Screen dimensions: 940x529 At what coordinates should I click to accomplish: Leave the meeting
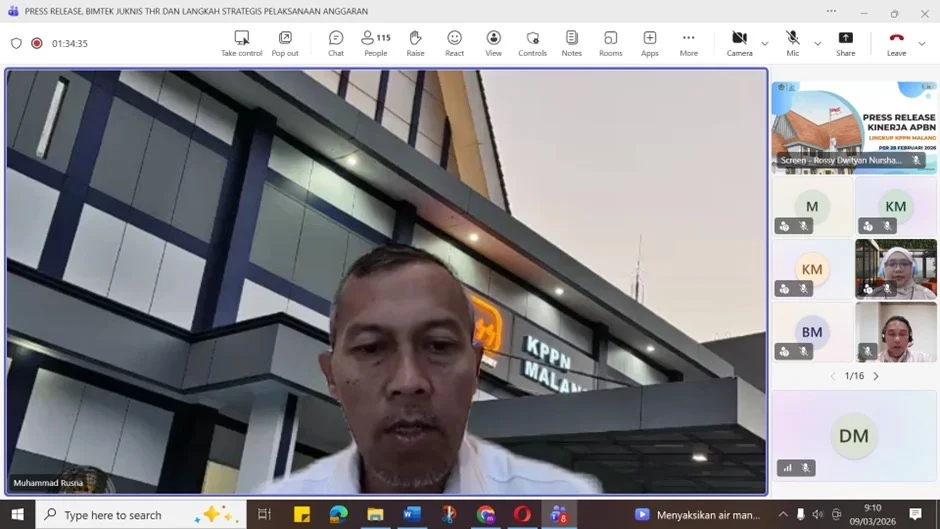[896, 43]
